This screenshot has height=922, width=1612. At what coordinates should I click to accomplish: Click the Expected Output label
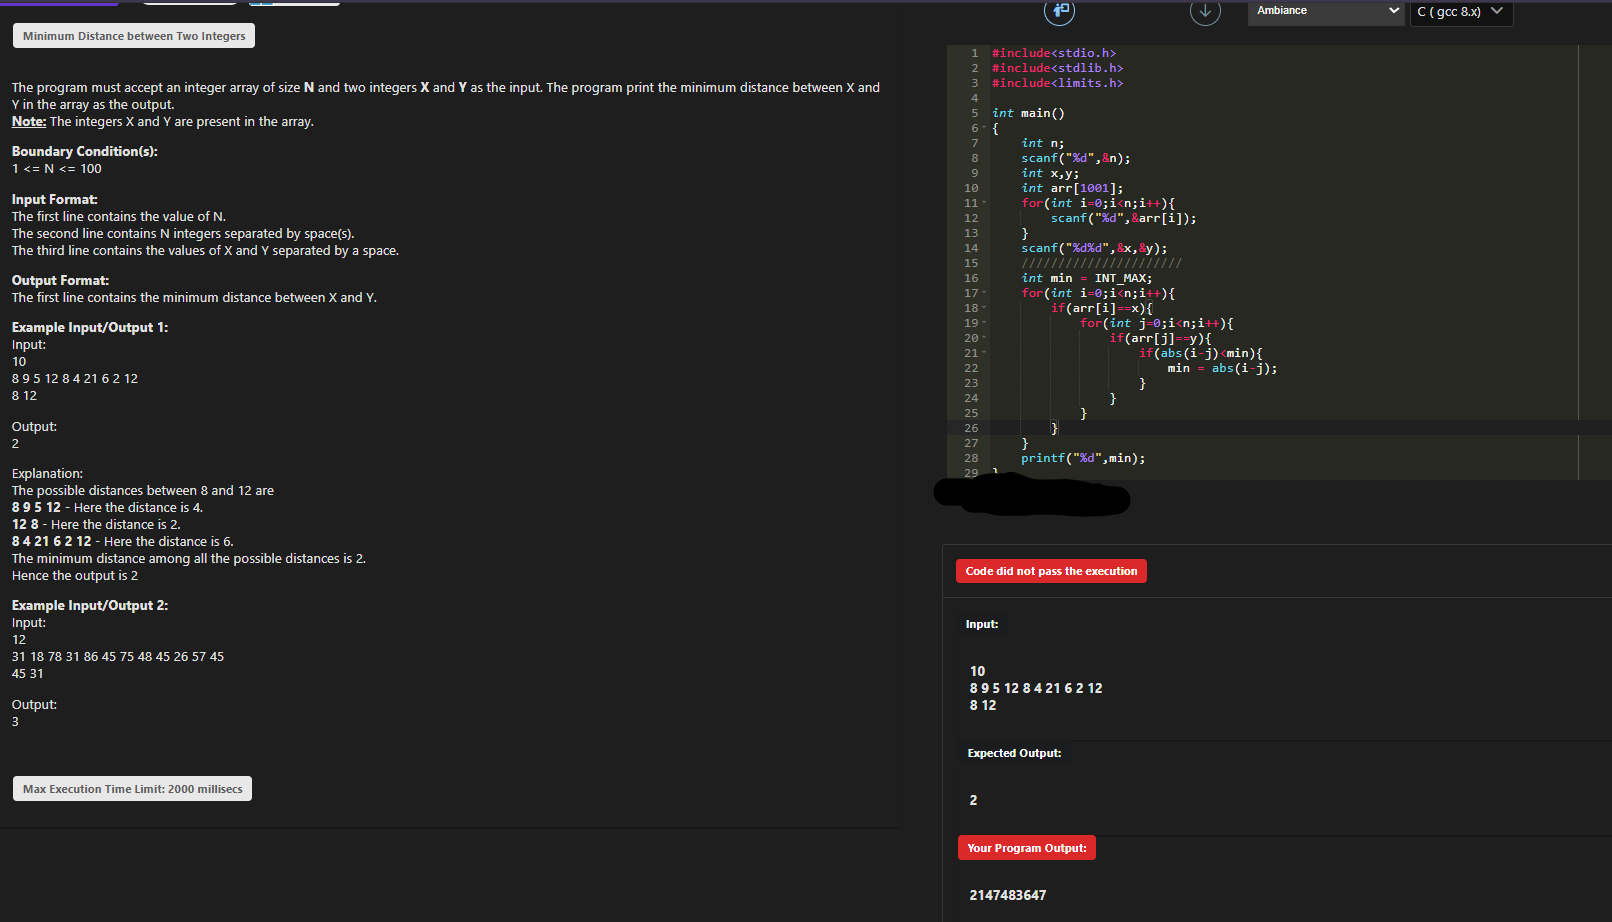point(1014,753)
